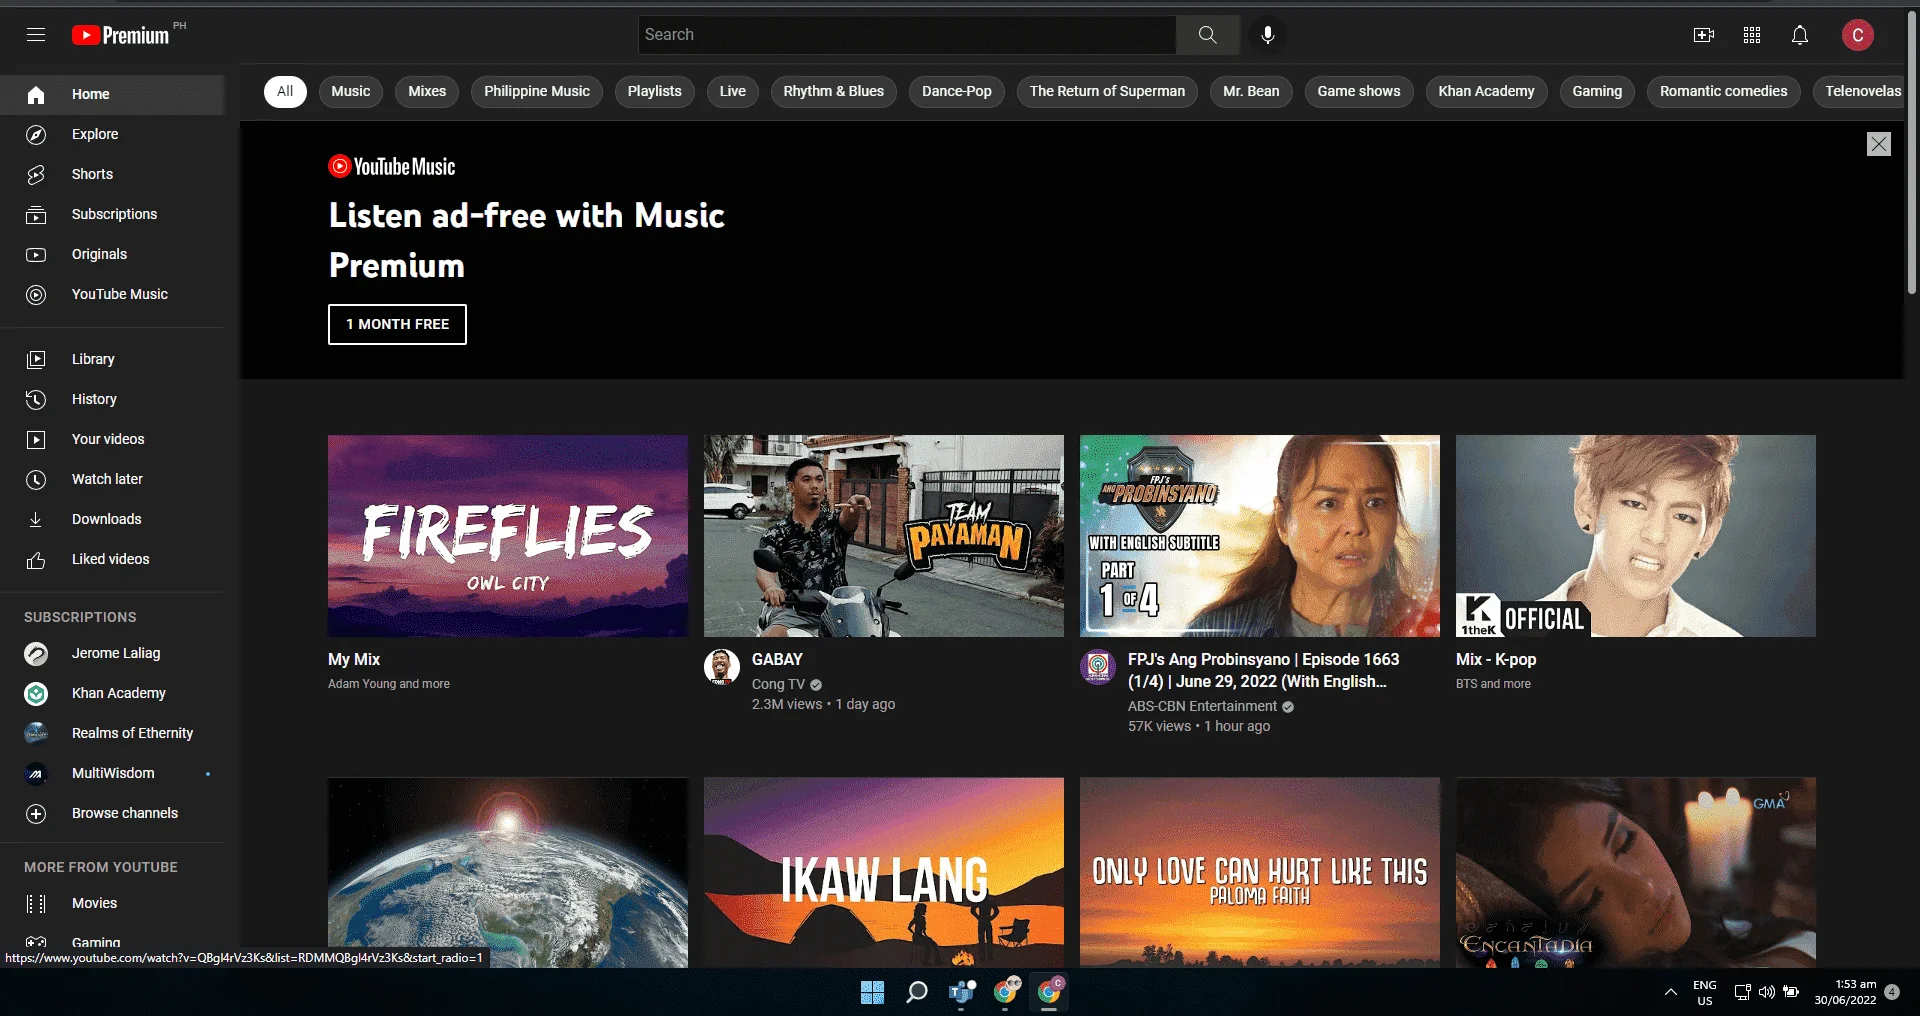Image resolution: width=1920 pixels, height=1016 pixels.
Task: Open Your videos in the sidebar
Action: click(x=112, y=439)
